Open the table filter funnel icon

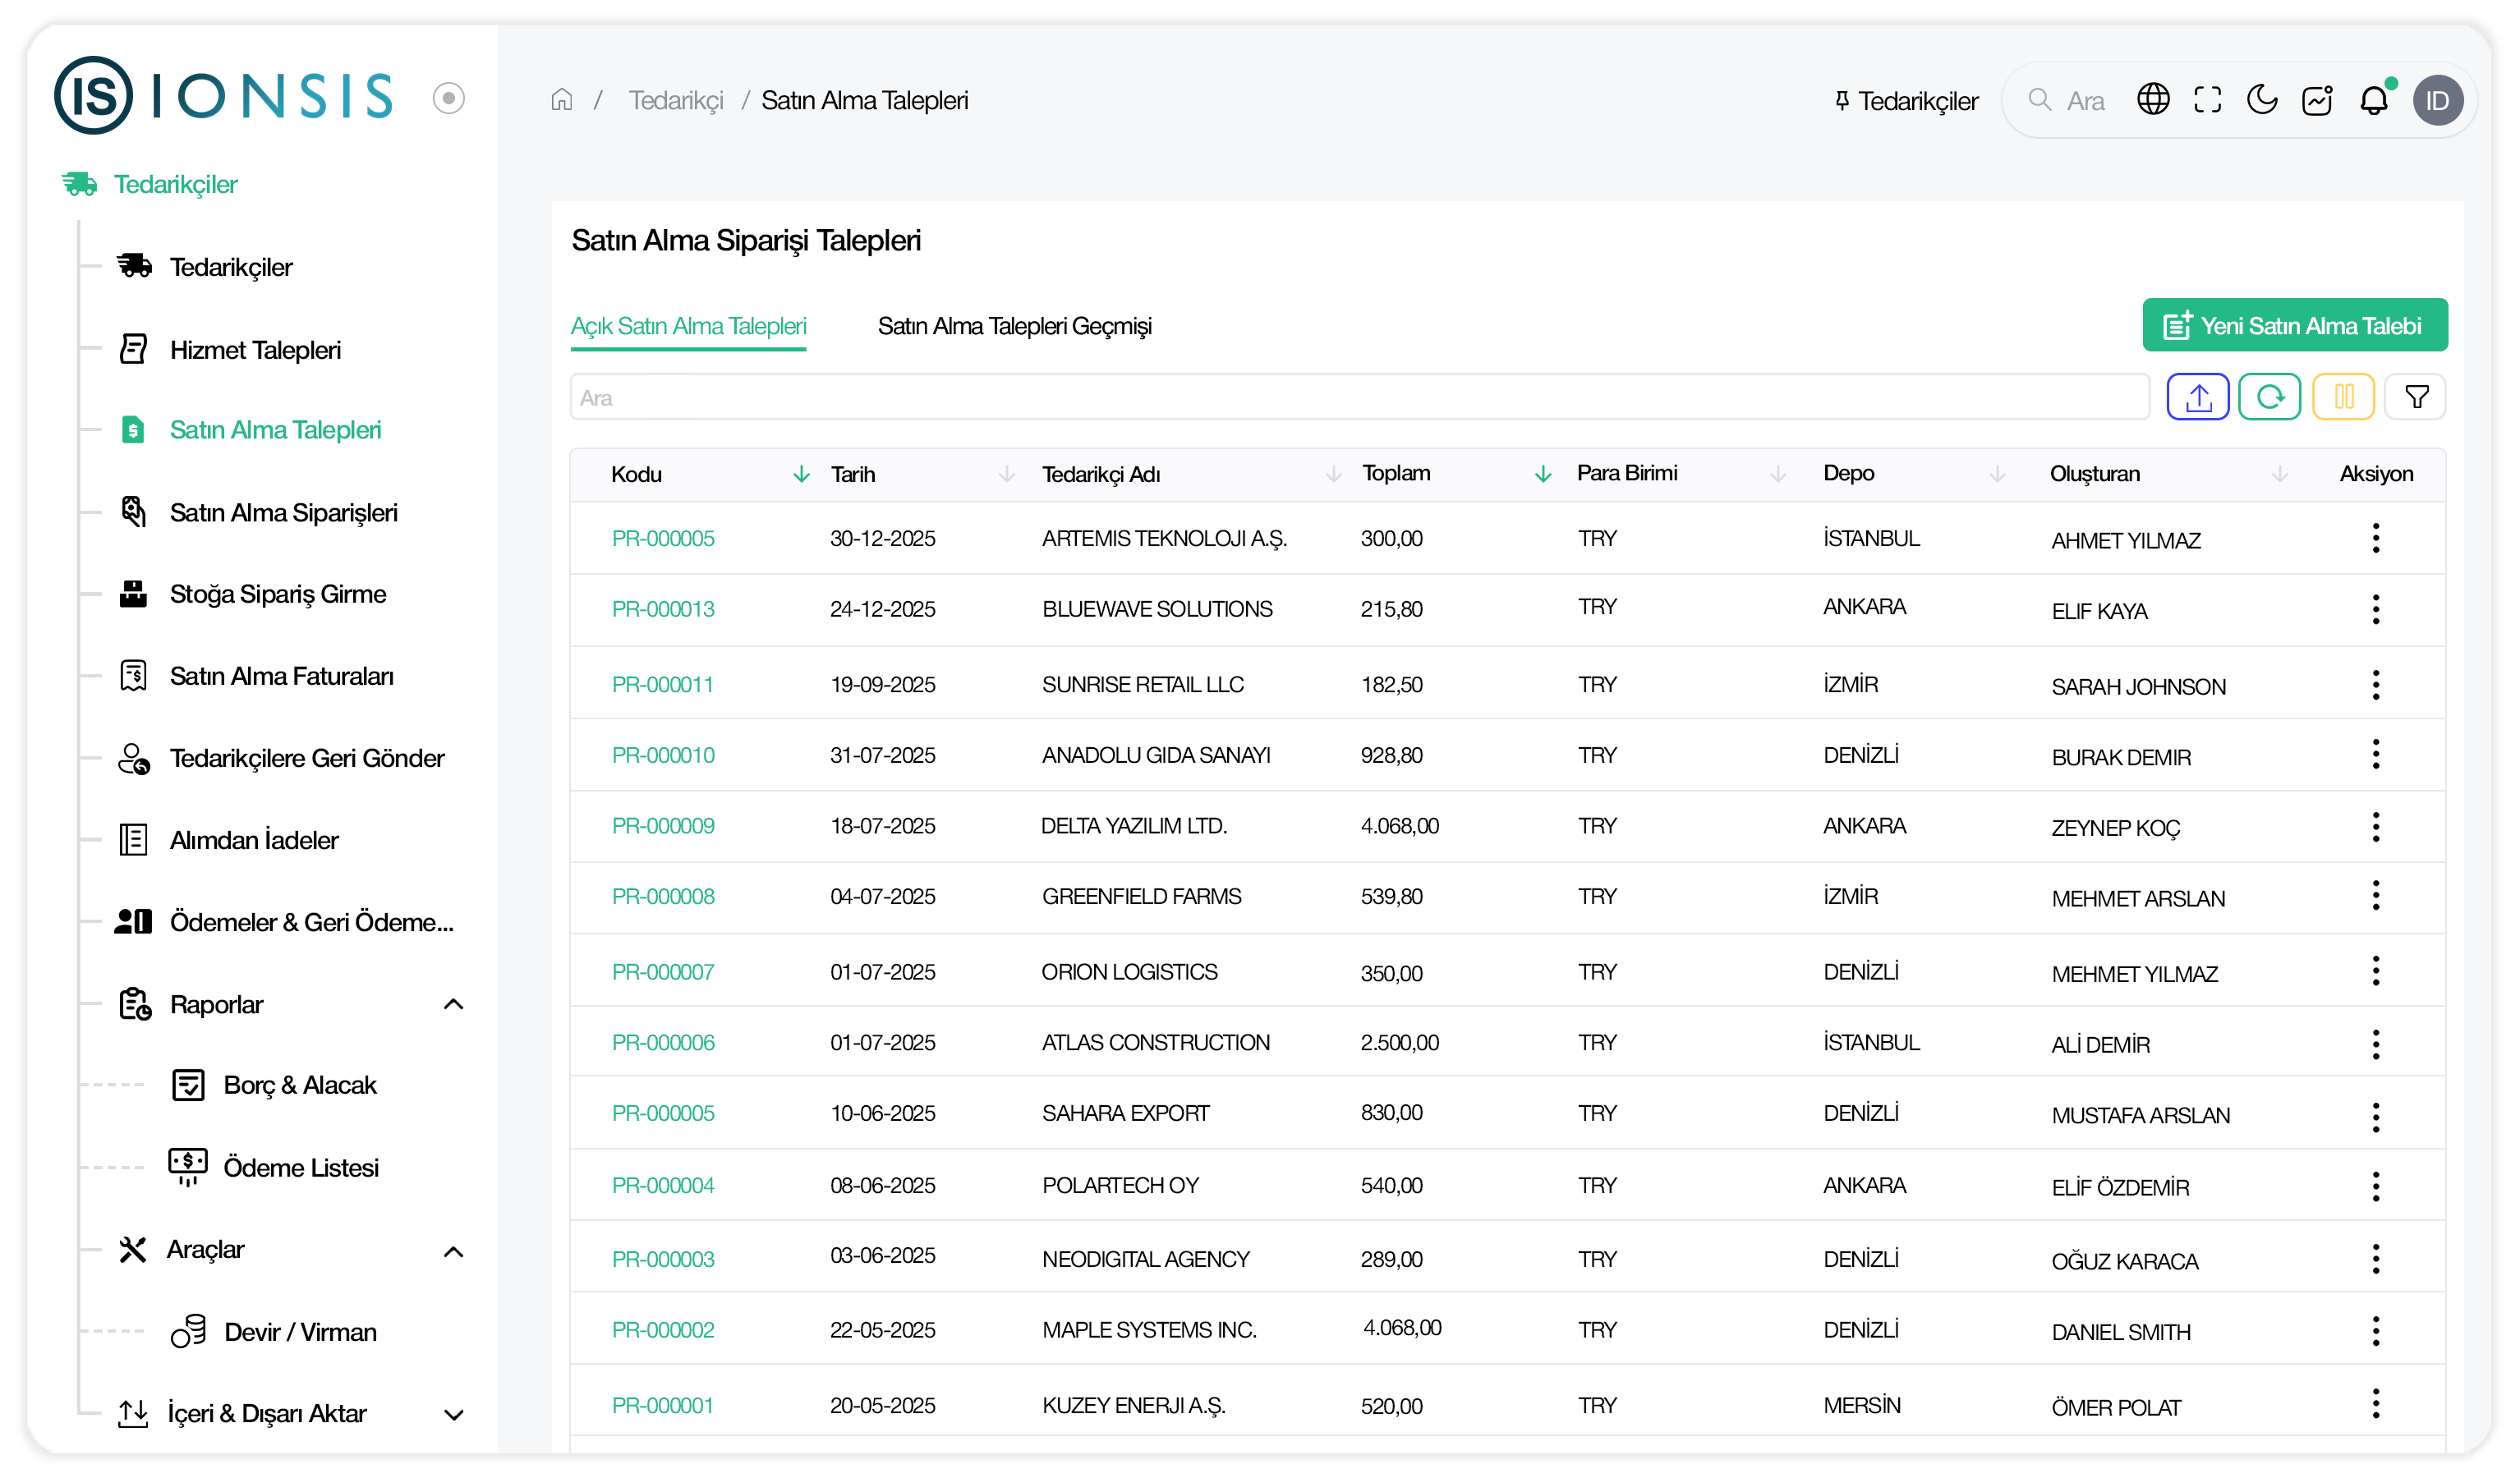[x=2415, y=398]
